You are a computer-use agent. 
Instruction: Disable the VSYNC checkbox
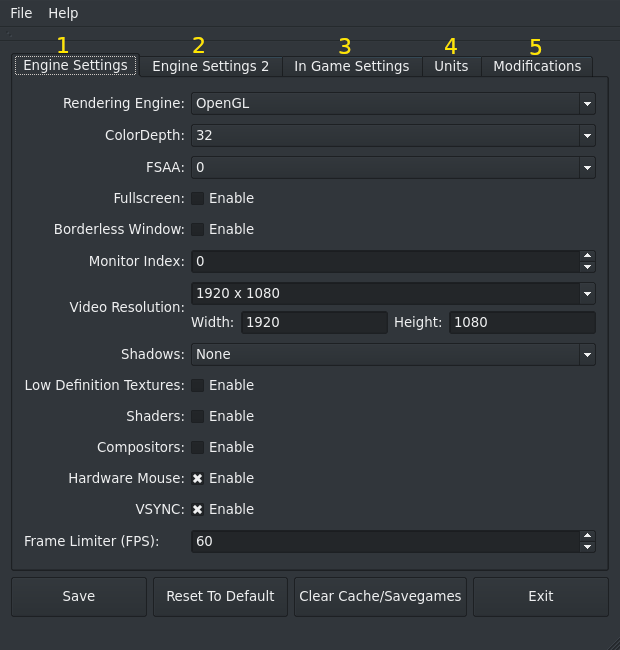(x=198, y=509)
